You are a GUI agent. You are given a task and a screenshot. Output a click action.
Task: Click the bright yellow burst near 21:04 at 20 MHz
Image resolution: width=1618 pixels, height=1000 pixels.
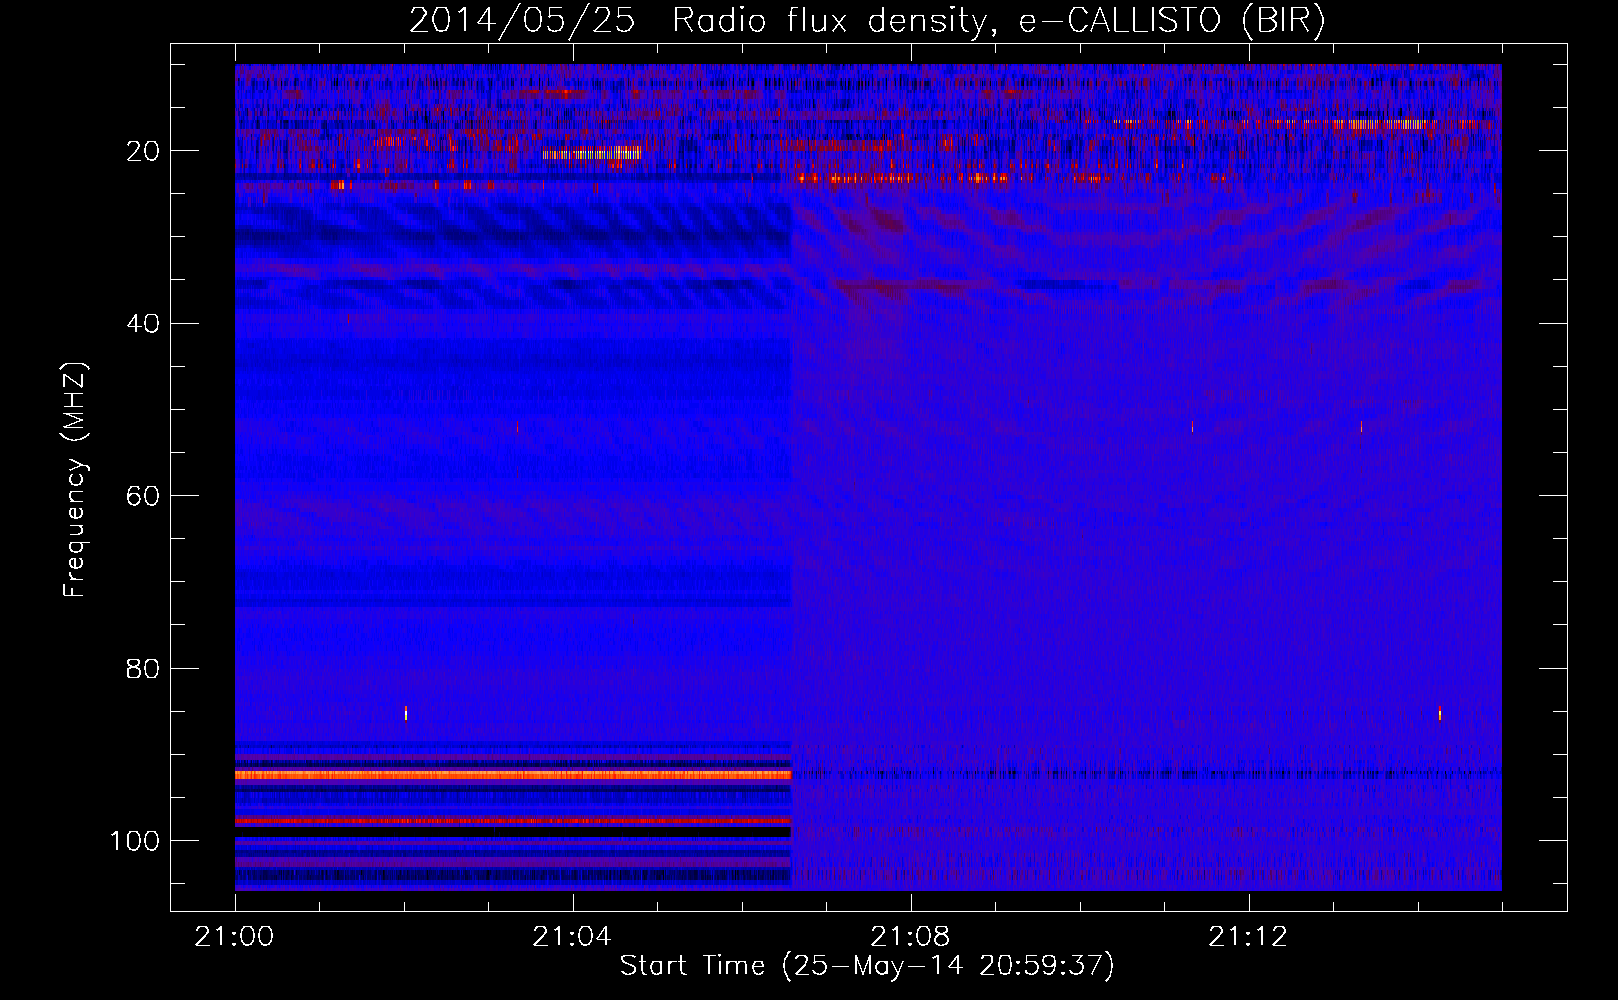[592, 154]
